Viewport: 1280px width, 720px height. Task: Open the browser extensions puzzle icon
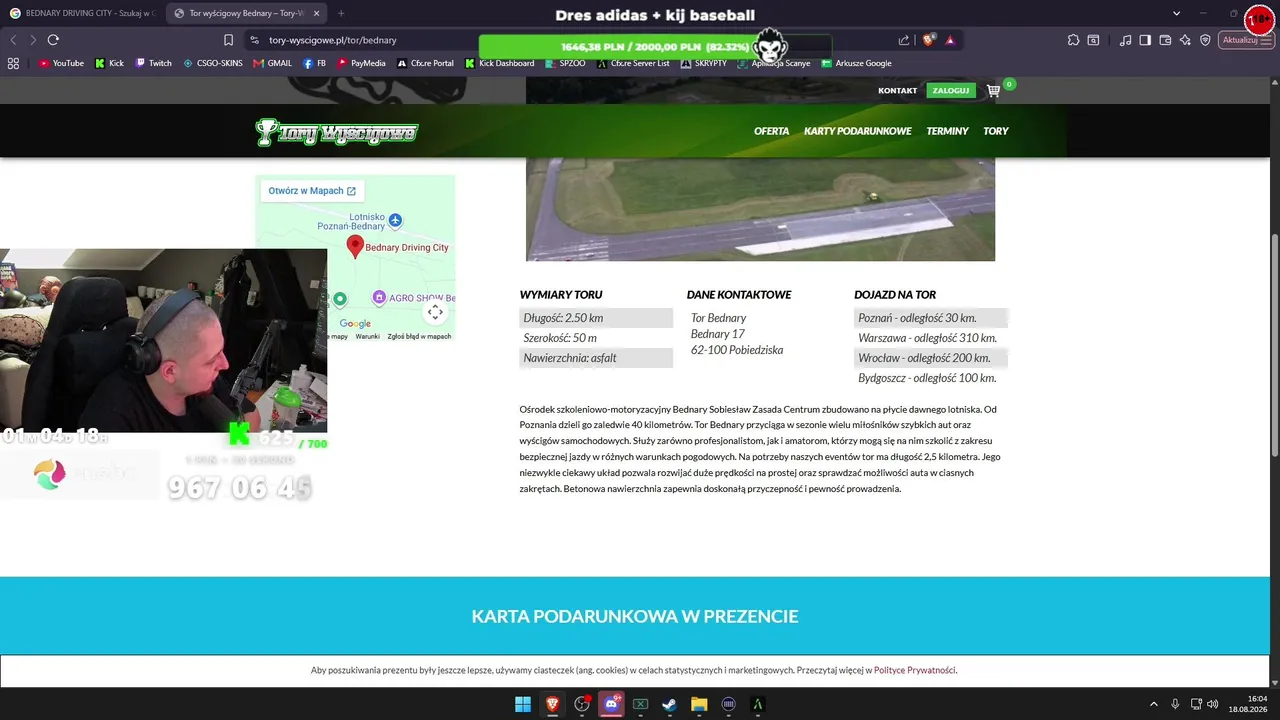1073,40
